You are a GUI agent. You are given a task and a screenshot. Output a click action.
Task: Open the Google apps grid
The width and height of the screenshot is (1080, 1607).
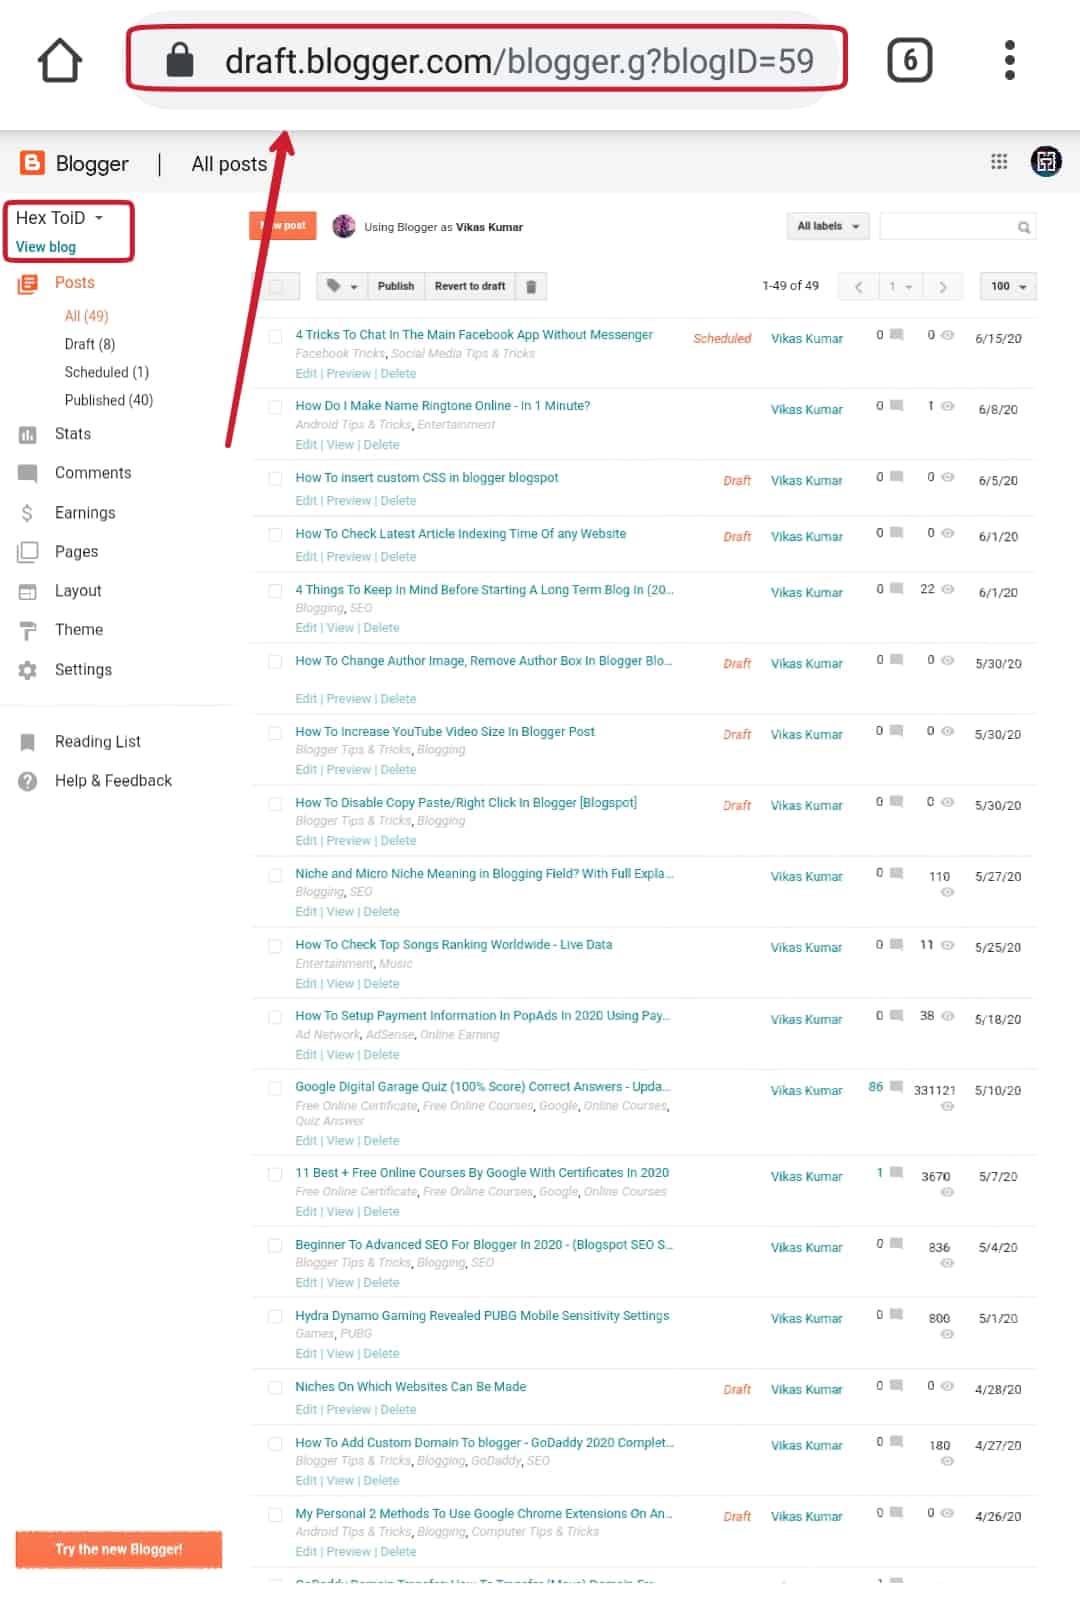tap(999, 161)
